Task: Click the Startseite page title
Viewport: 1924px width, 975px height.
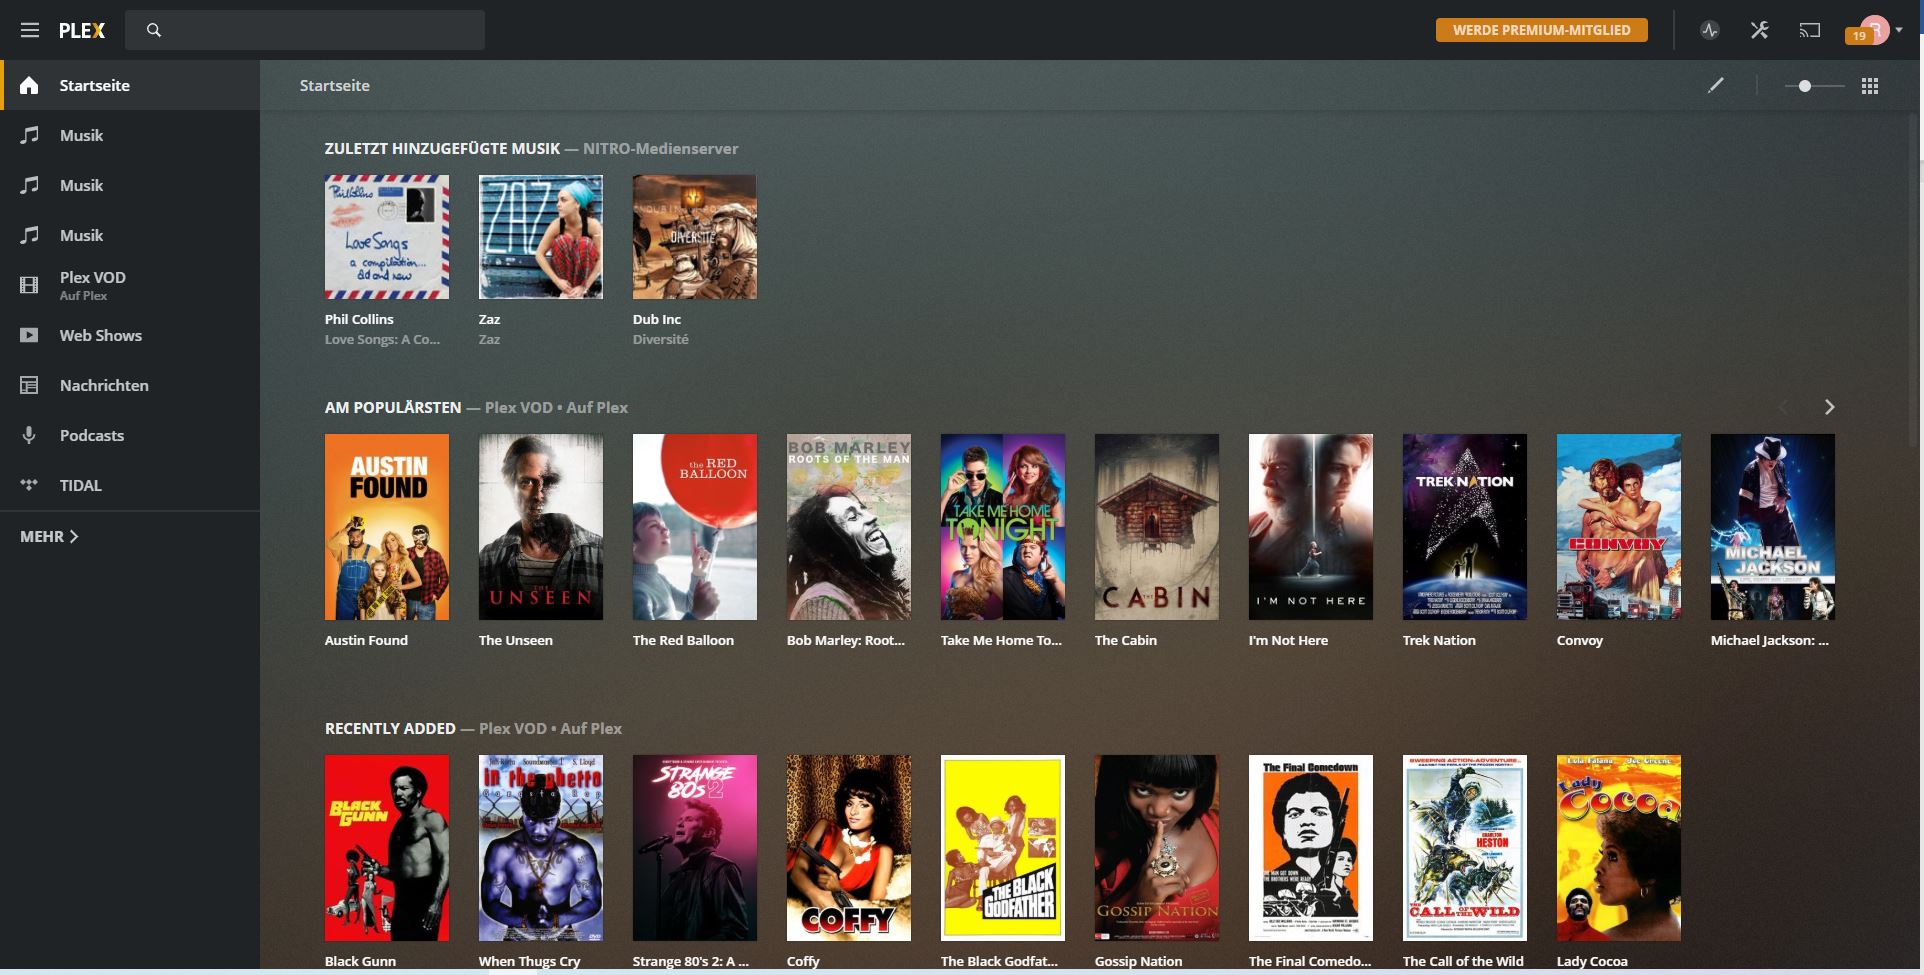Action: 335,85
